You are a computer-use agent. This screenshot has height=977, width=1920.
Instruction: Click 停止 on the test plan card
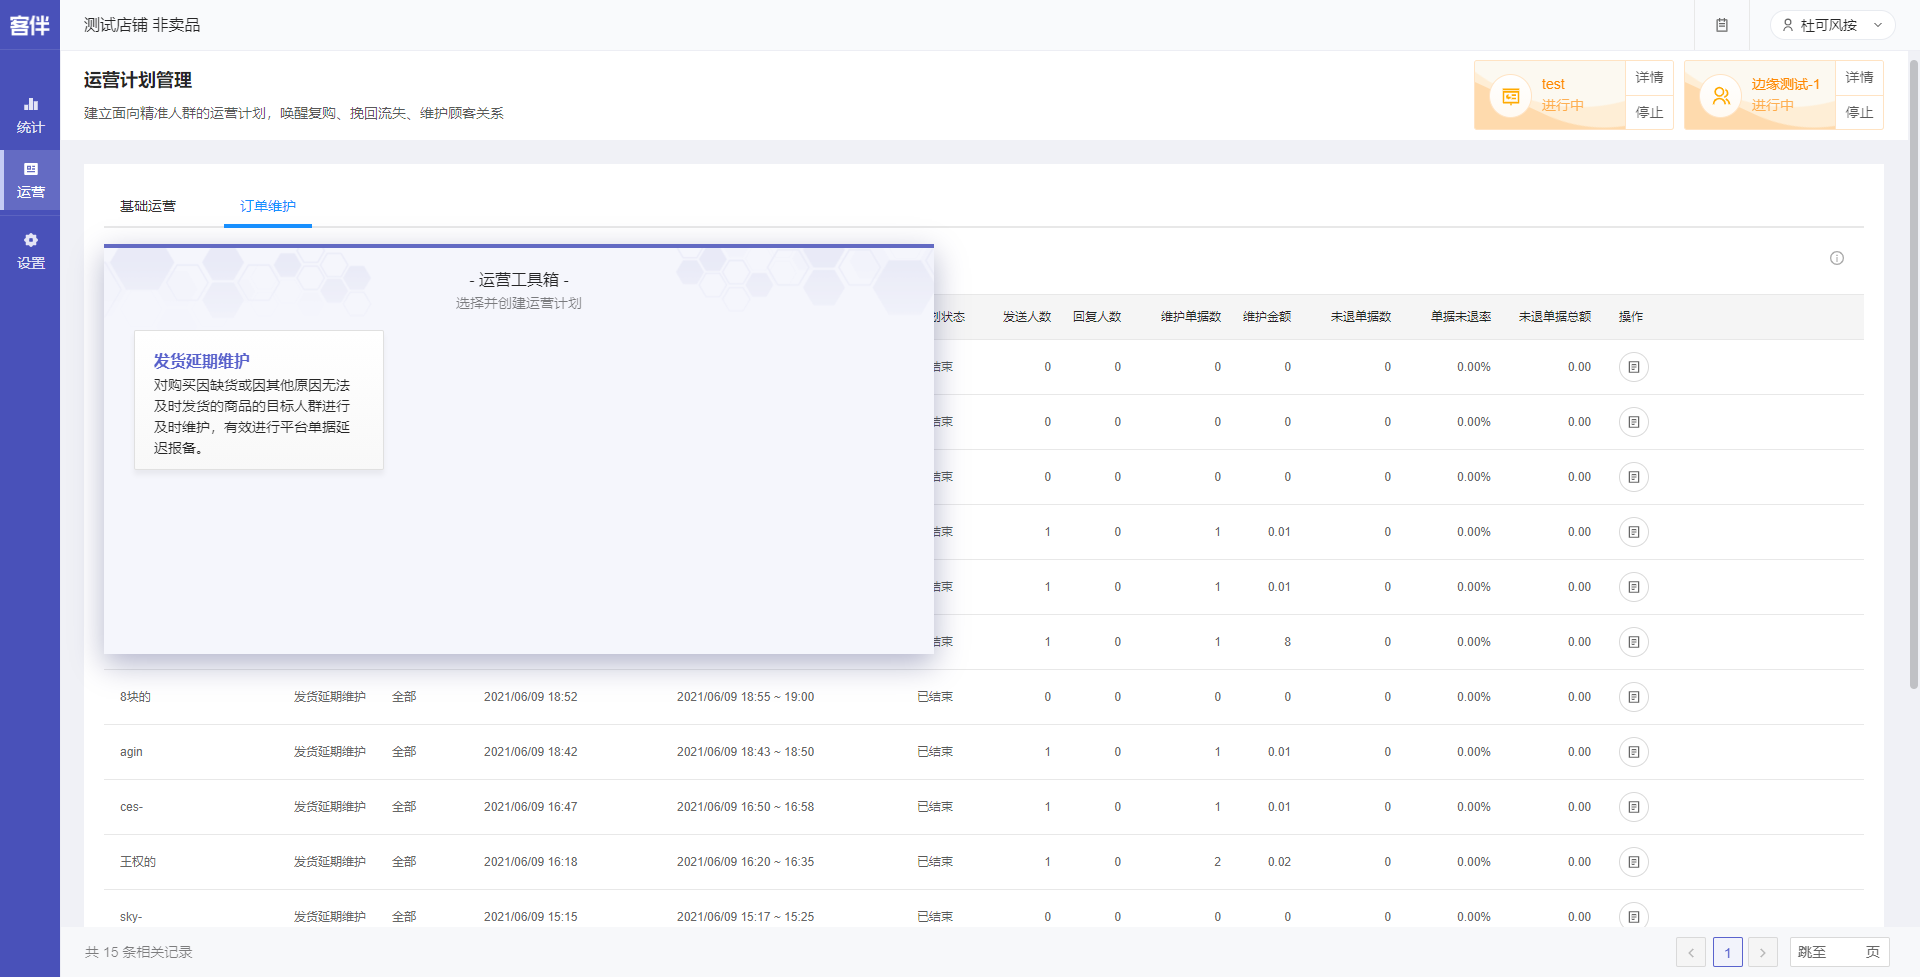pos(1649,112)
